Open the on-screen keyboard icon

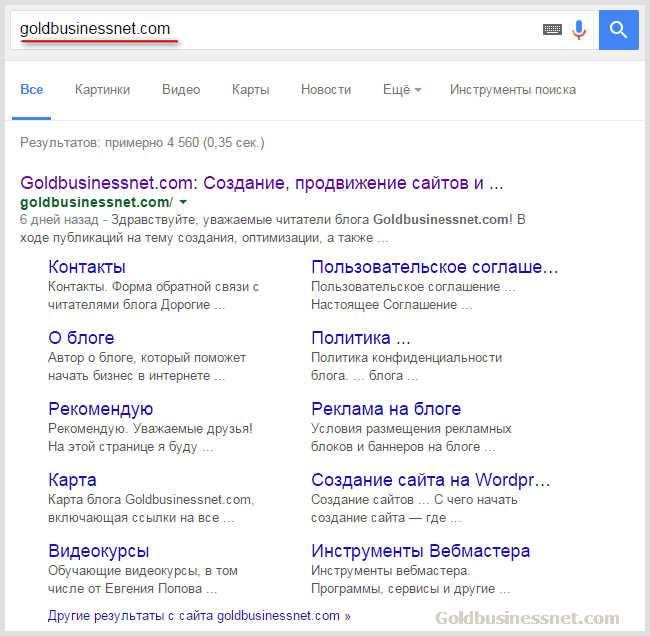click(552, 30)
